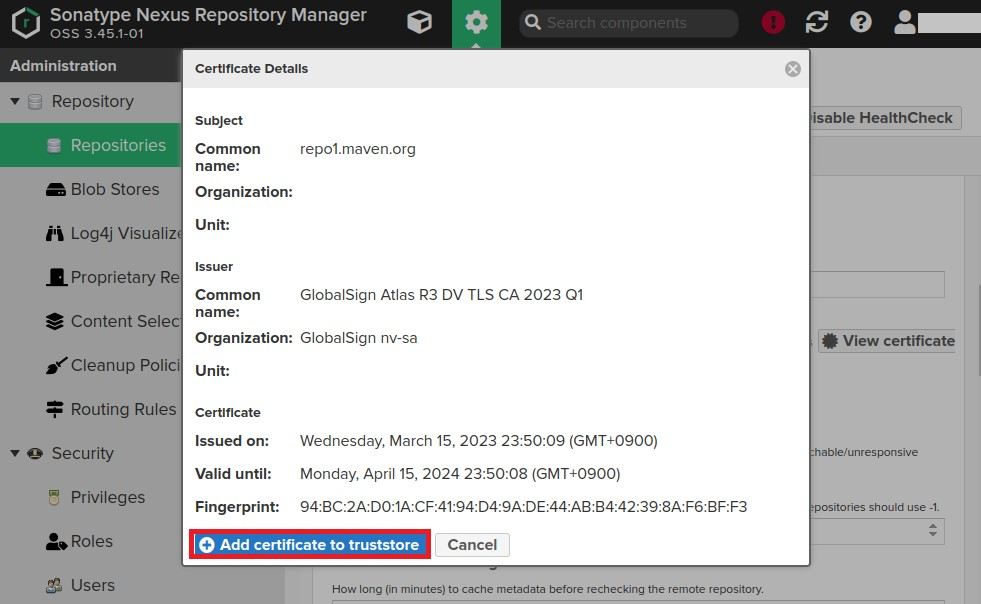
Task: Click the refresh arrows icon
Action: [817, 23]
